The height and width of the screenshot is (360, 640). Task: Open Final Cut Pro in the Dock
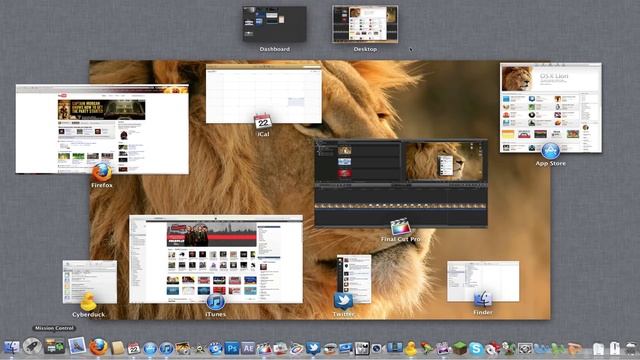pyautogui.click(x=264, y=348)
